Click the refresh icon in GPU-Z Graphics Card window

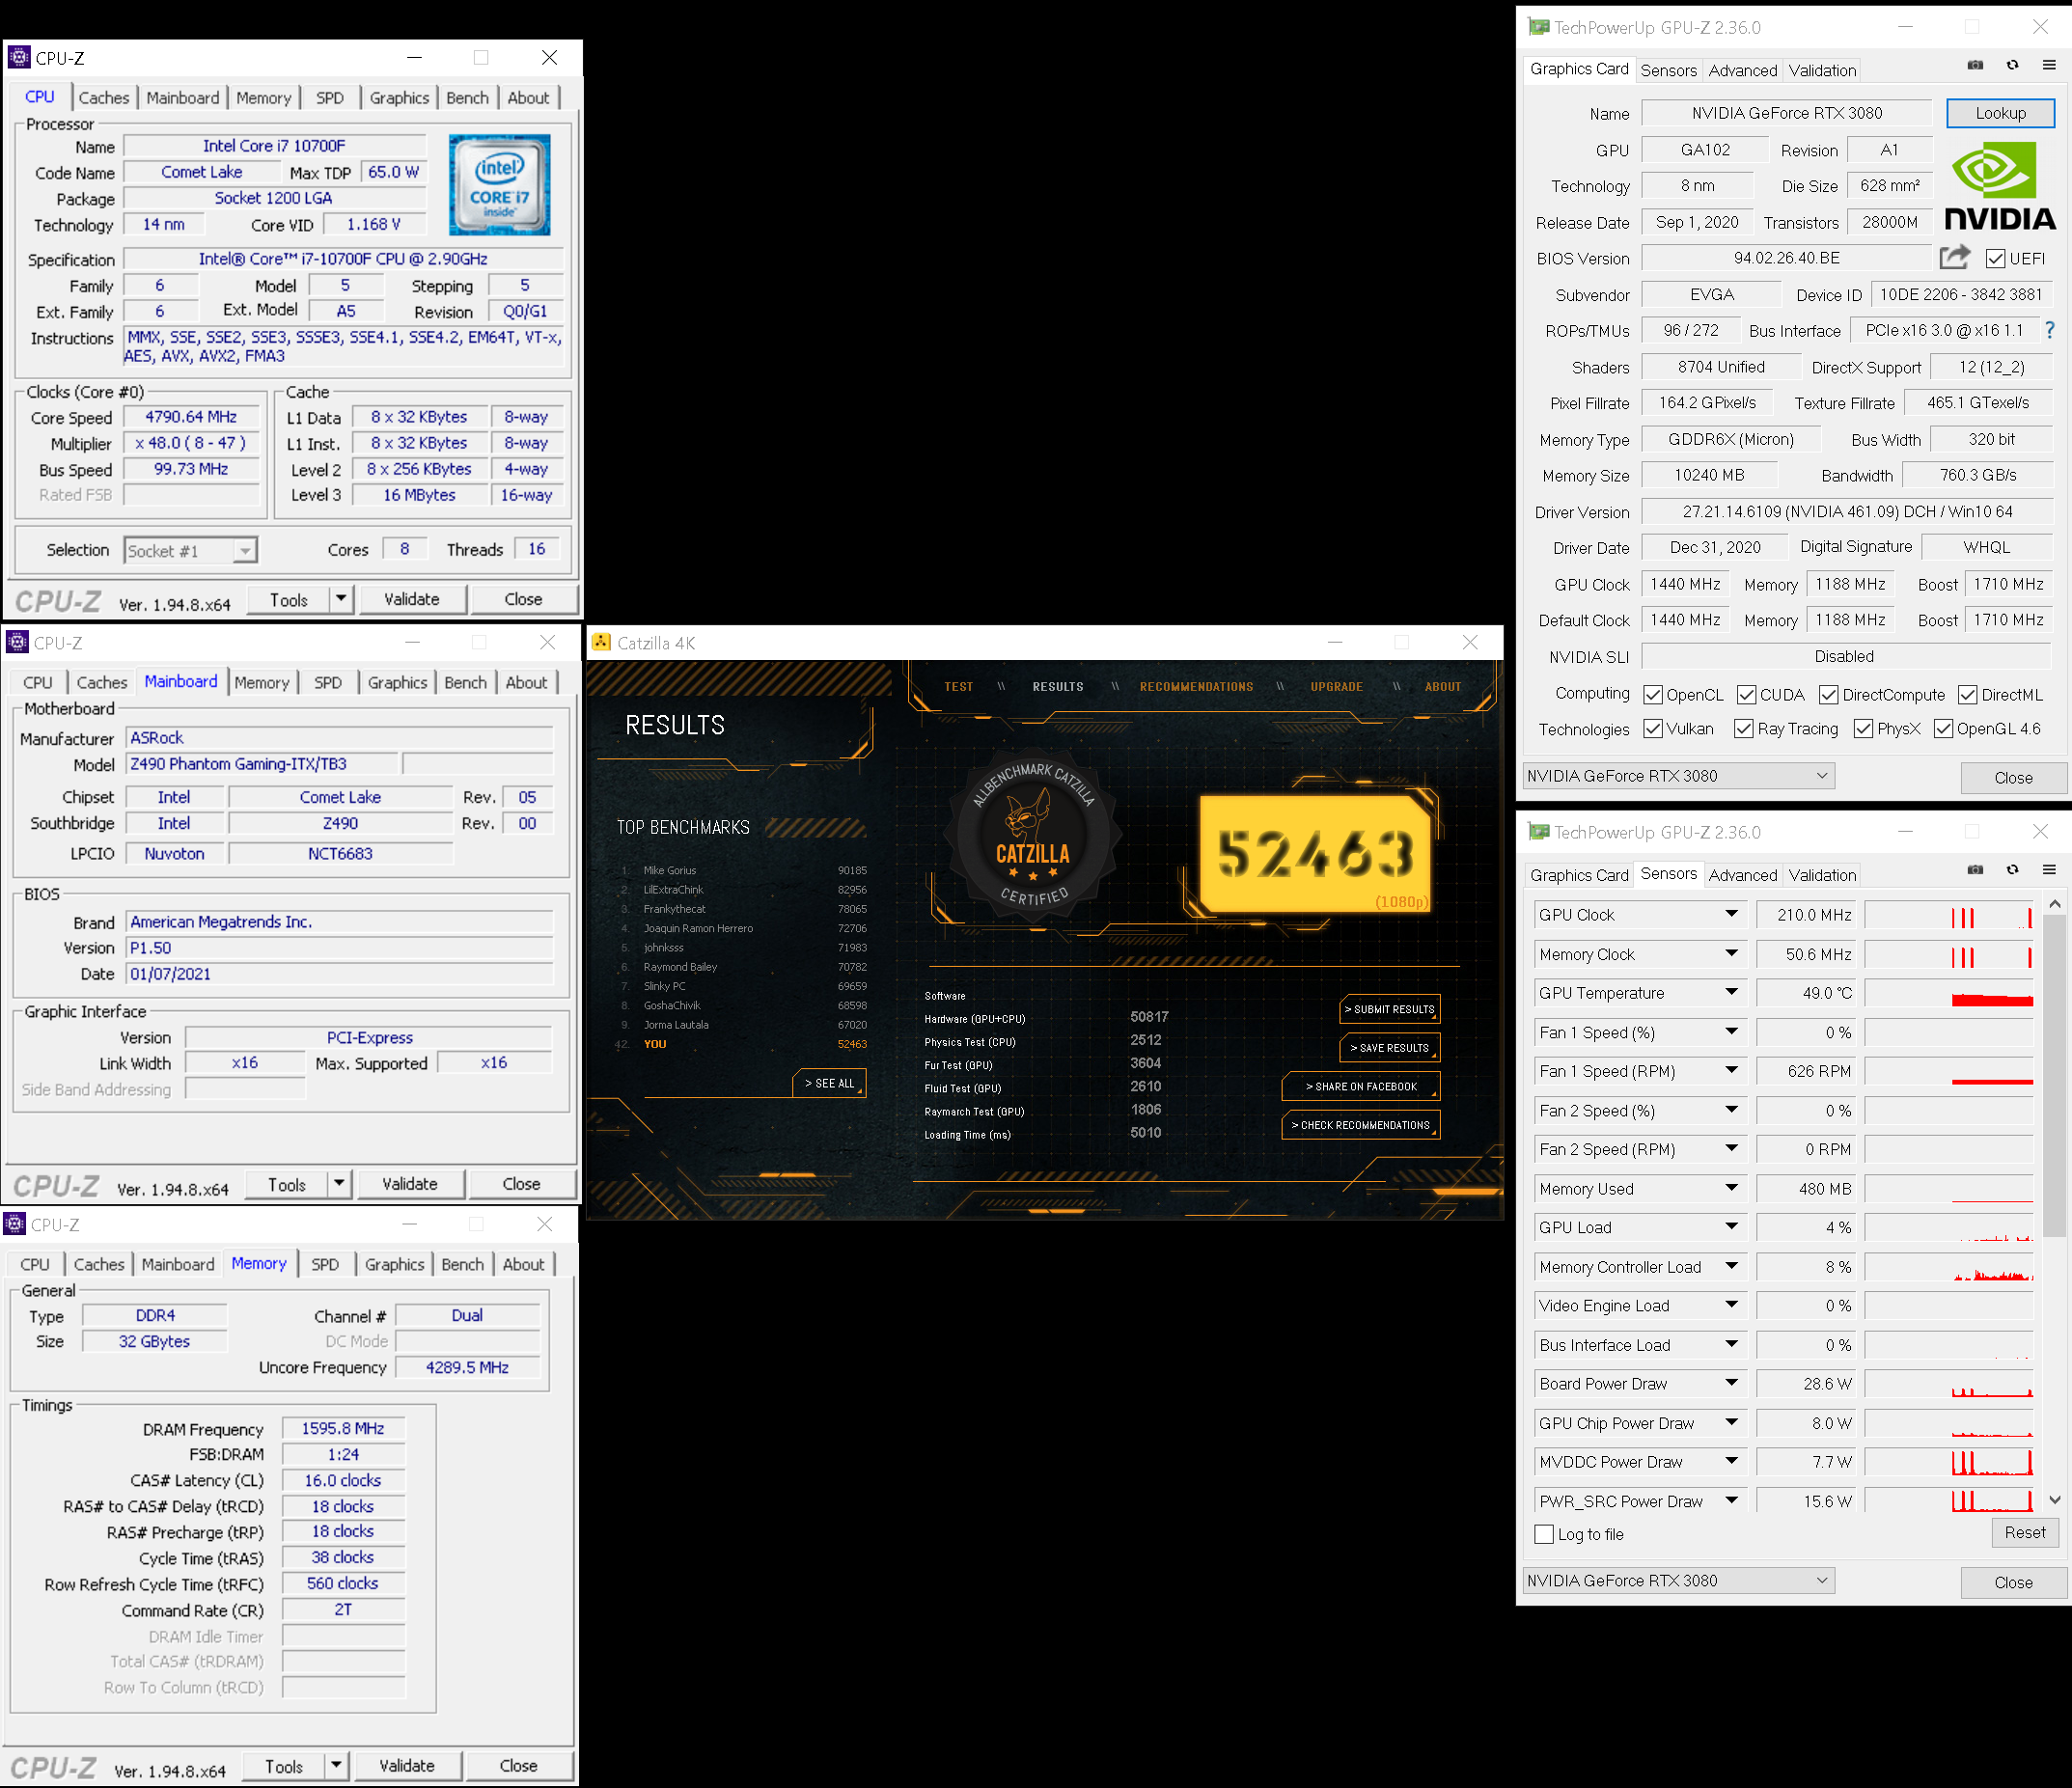[2012, 65]
